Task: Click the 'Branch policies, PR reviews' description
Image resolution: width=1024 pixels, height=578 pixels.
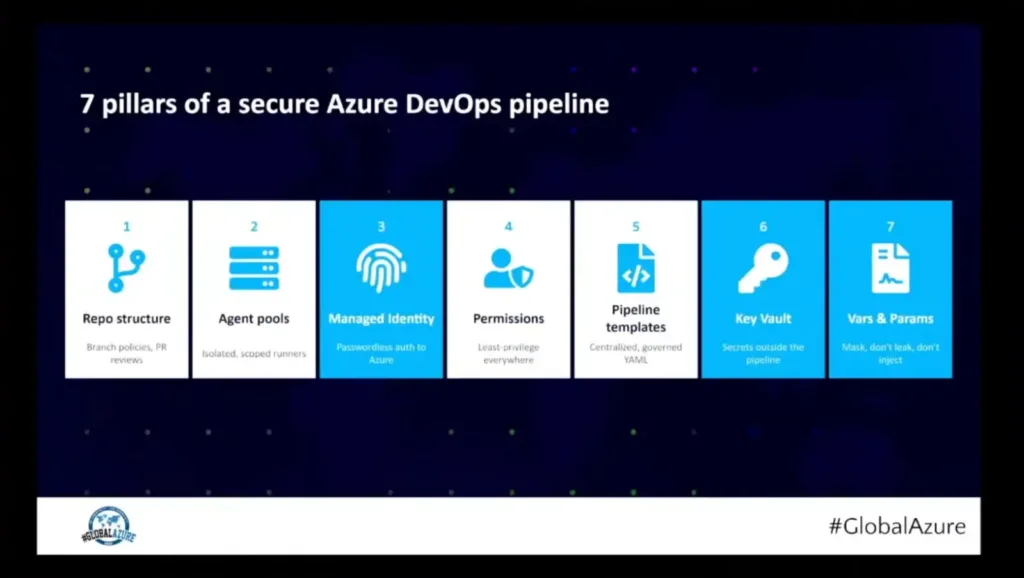Action: [126, 353]
